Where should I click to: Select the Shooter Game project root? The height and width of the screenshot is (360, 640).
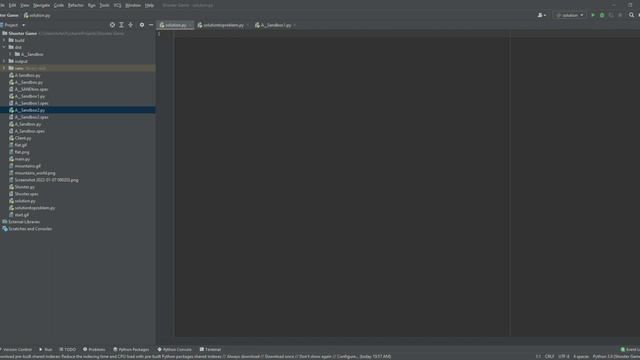click(22, 33)
